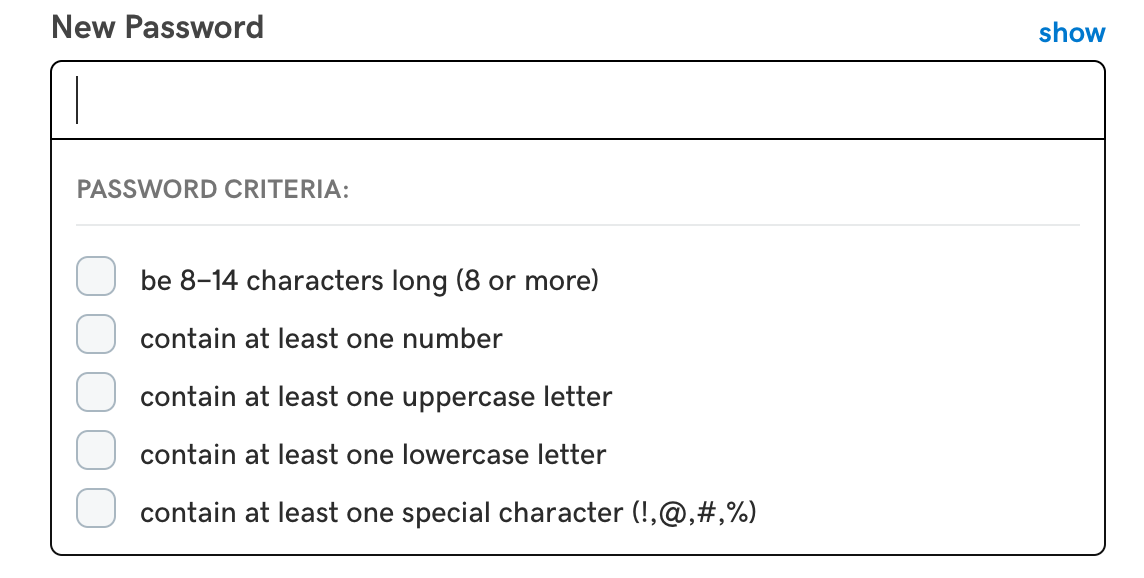Click the 'be 8–14 characters long' text
The image size is (1144, 578).
pyautogui.click(x=293, y=281)
